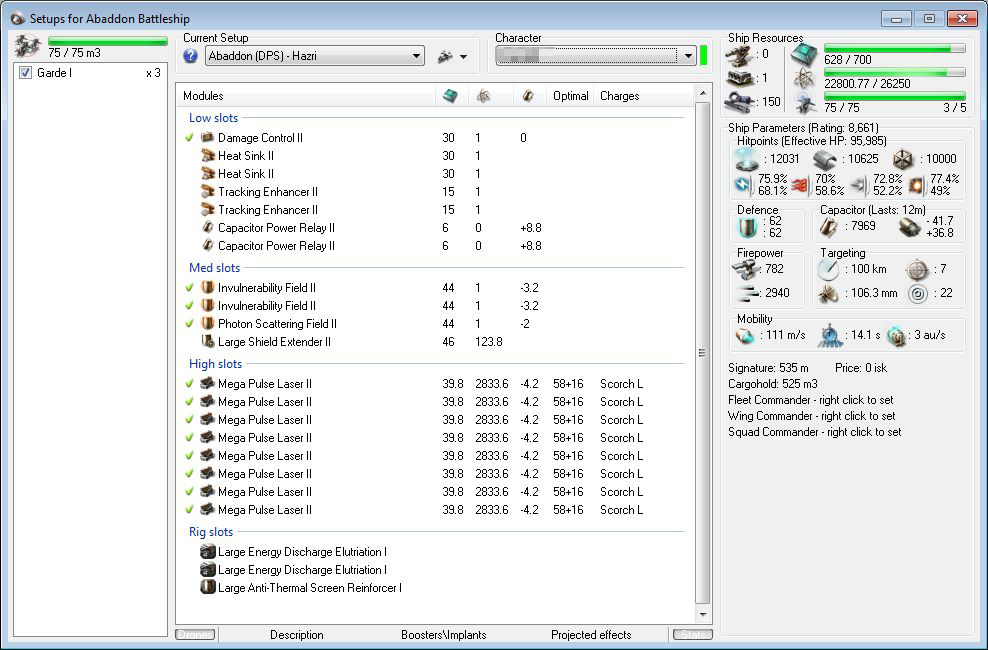Switch to the Drones tab
The width and height of the screenshot is (988, 650).
(x=195, y=634)
